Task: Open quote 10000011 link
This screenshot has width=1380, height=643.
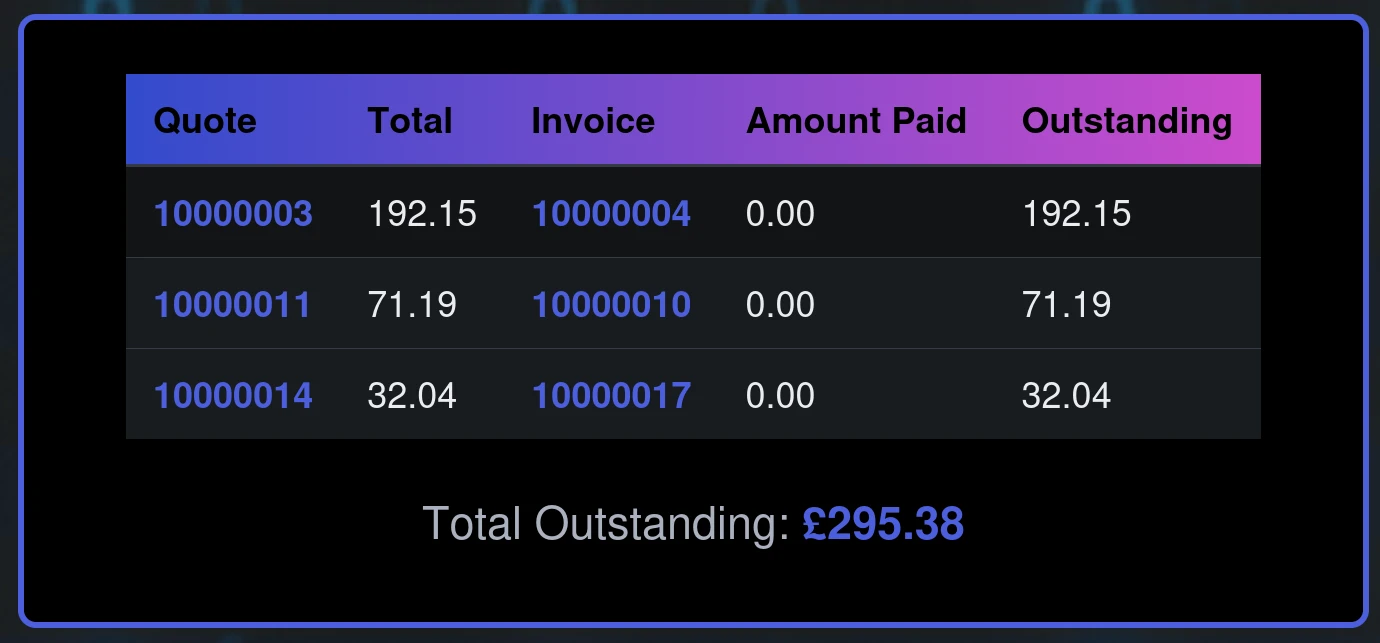Action: pyautogui.click(x=232, y=304)
